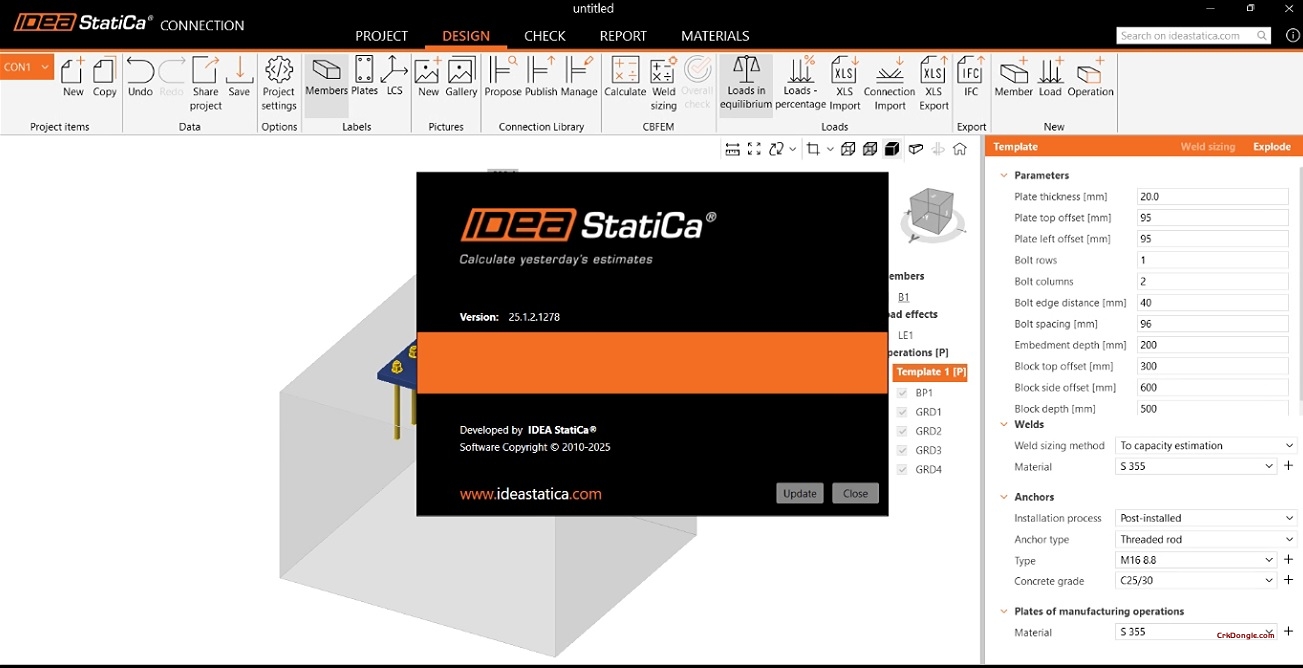Click Publish in Connection Library

point(541,77)
